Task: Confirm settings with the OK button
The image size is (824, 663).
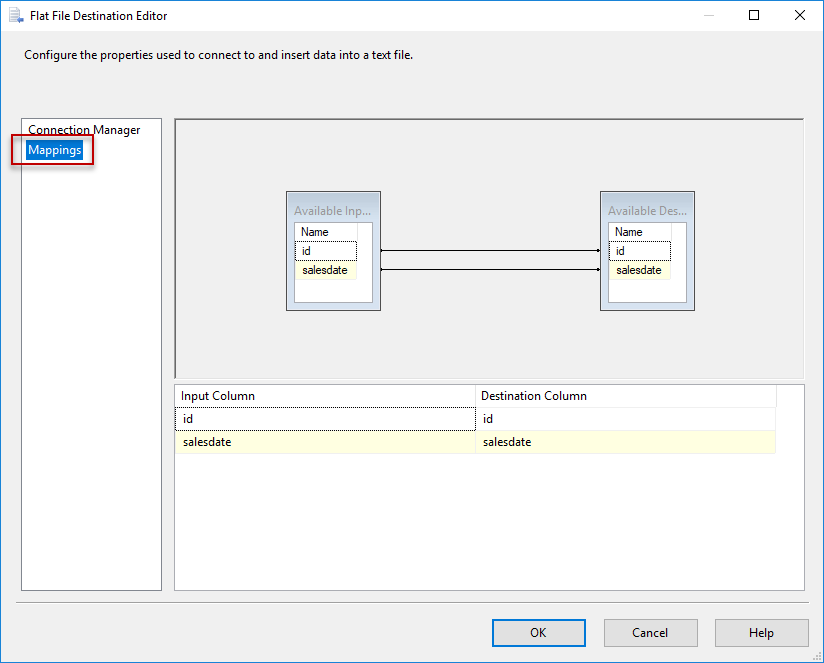Action: (538, 633)
